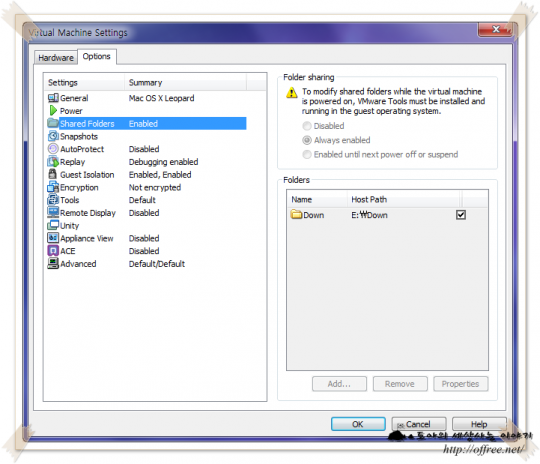540x464 pixels.
Task: Switch to the Hardware tab
Action: point(56,58)
